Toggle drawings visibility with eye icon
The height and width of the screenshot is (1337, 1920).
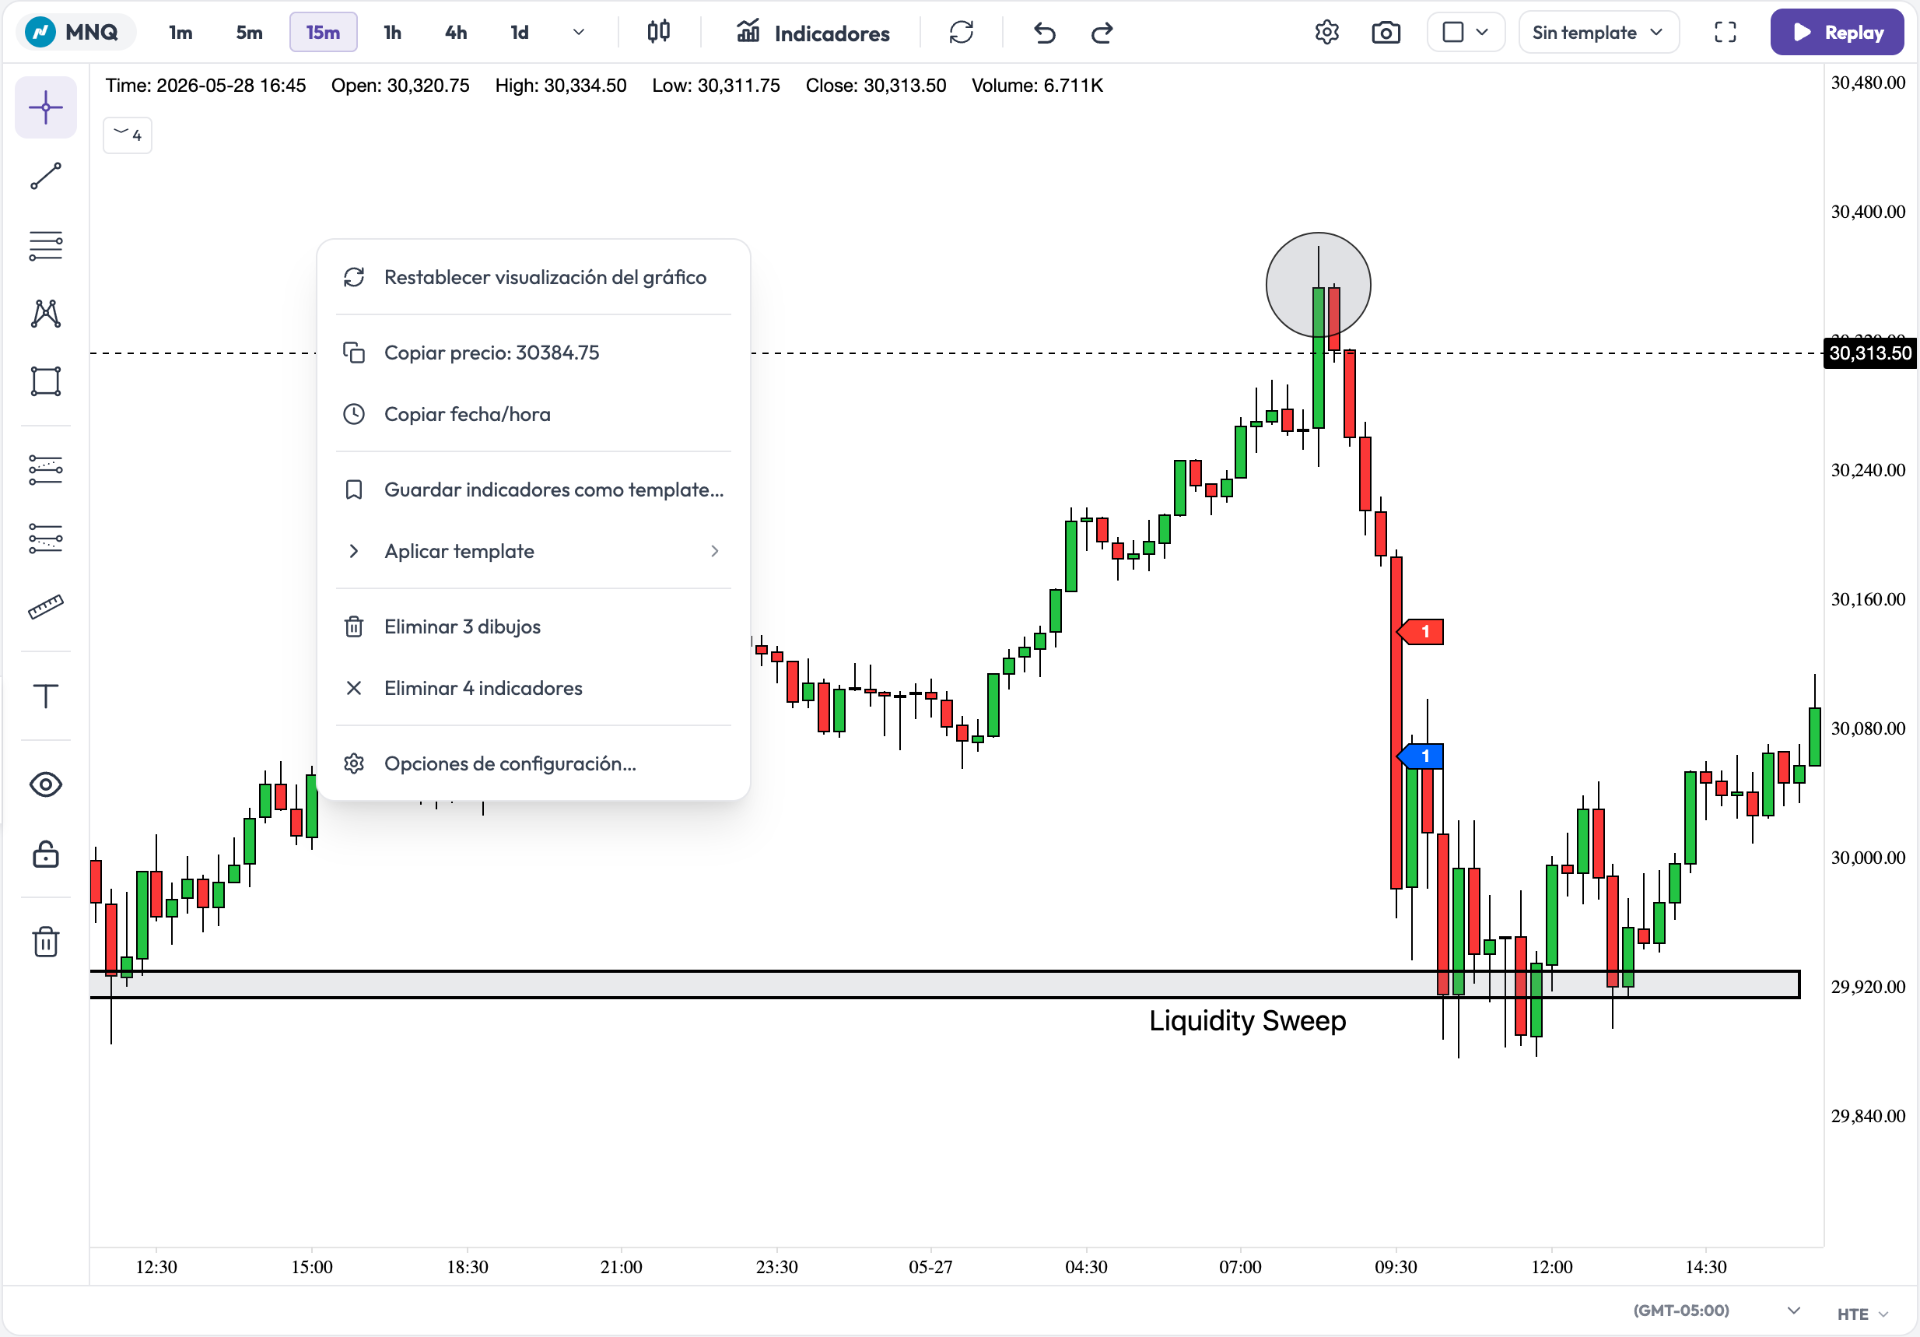pos(46,785)
